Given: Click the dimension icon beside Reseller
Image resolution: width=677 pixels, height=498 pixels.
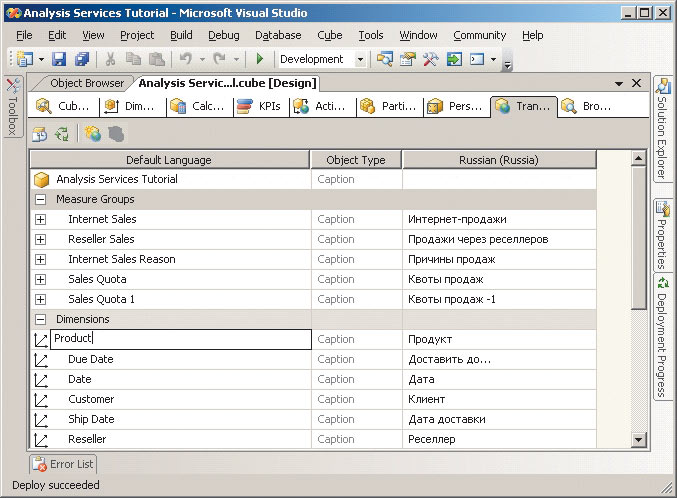Looking at the screenshot, I should pyautogui.click(x=41, y=440).
